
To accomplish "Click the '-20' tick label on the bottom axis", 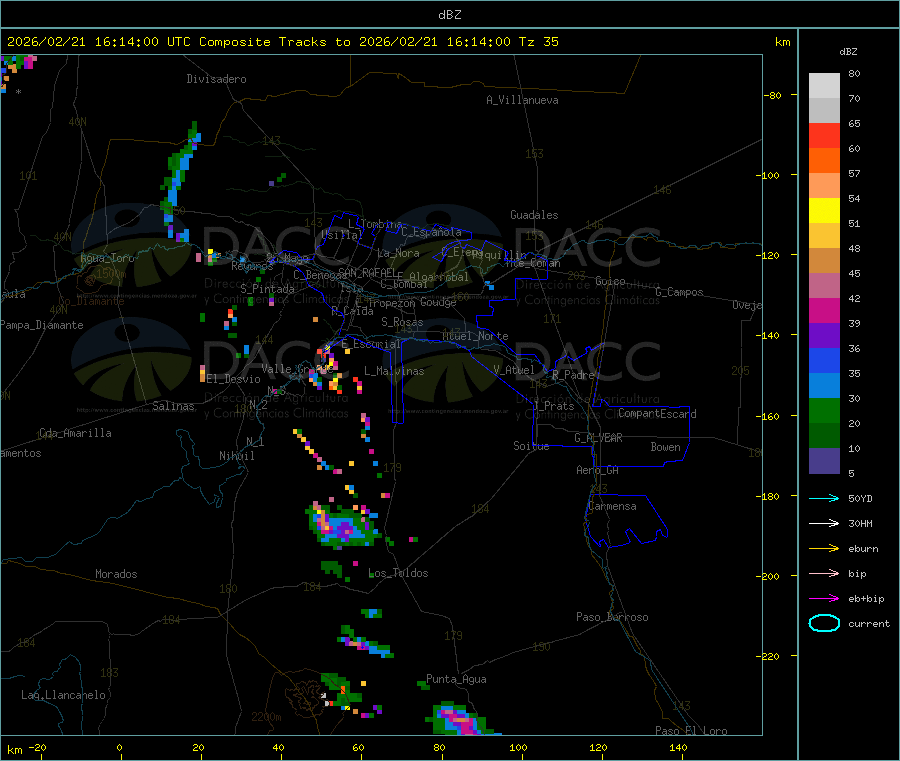I will coord(37,747).
